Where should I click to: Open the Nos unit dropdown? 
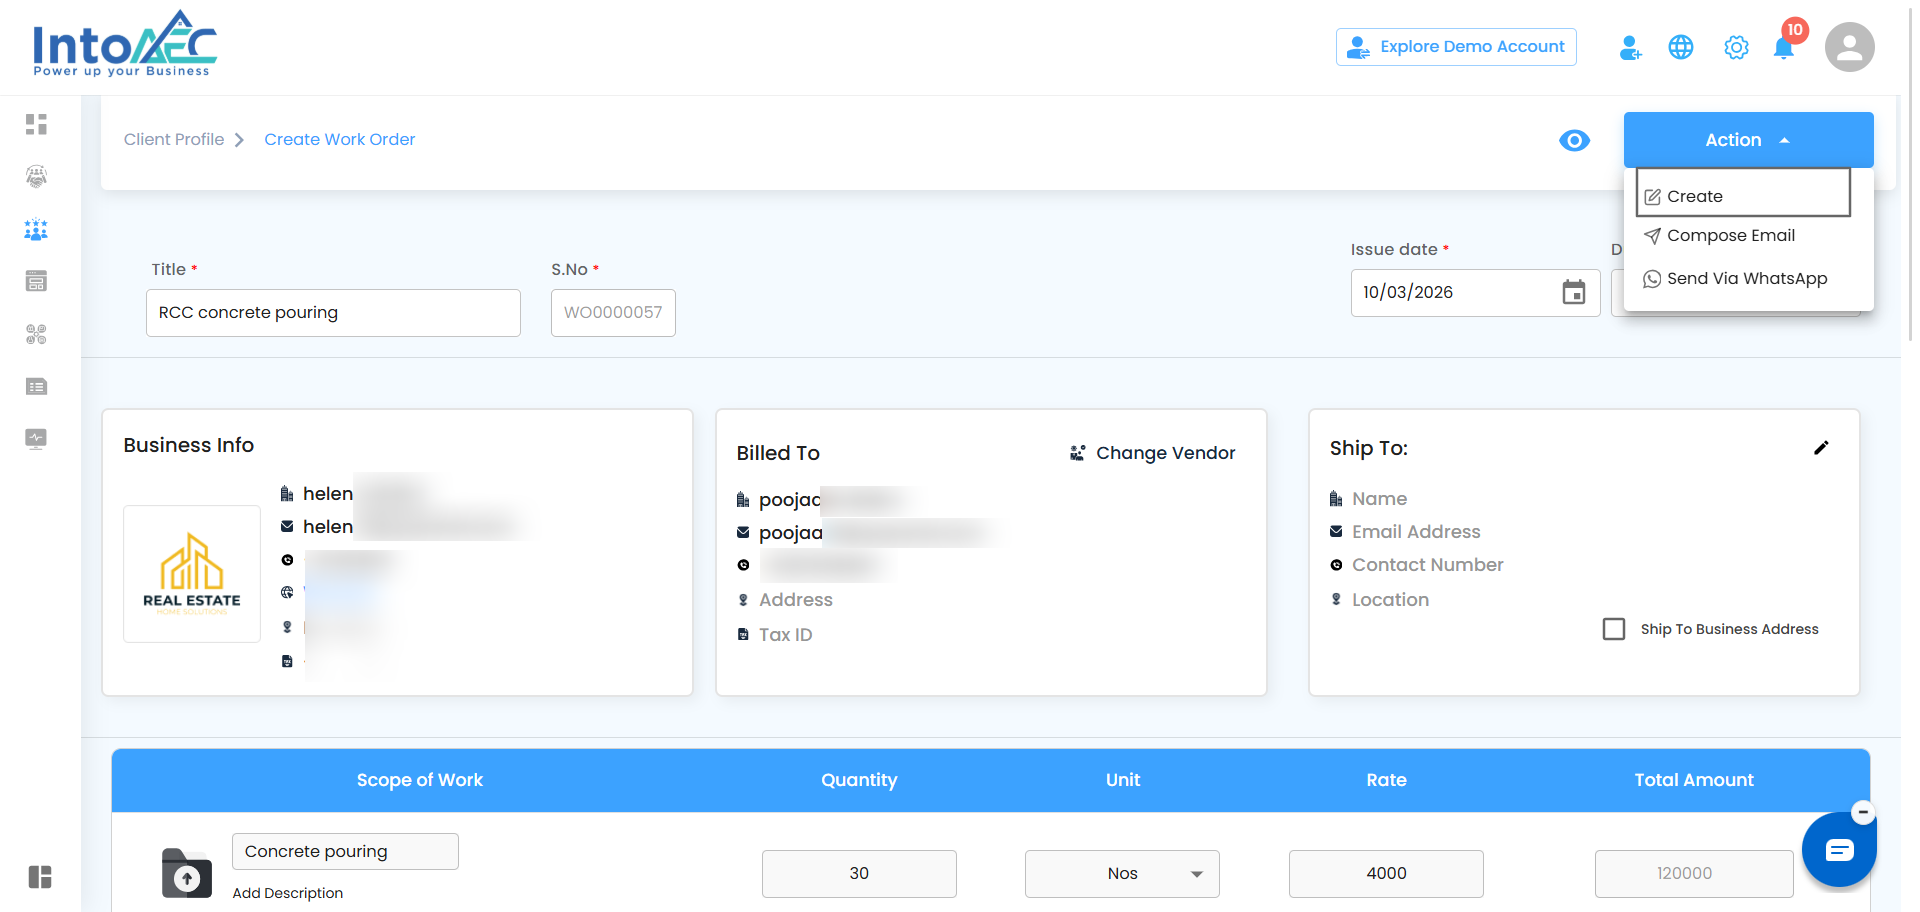1122,874
